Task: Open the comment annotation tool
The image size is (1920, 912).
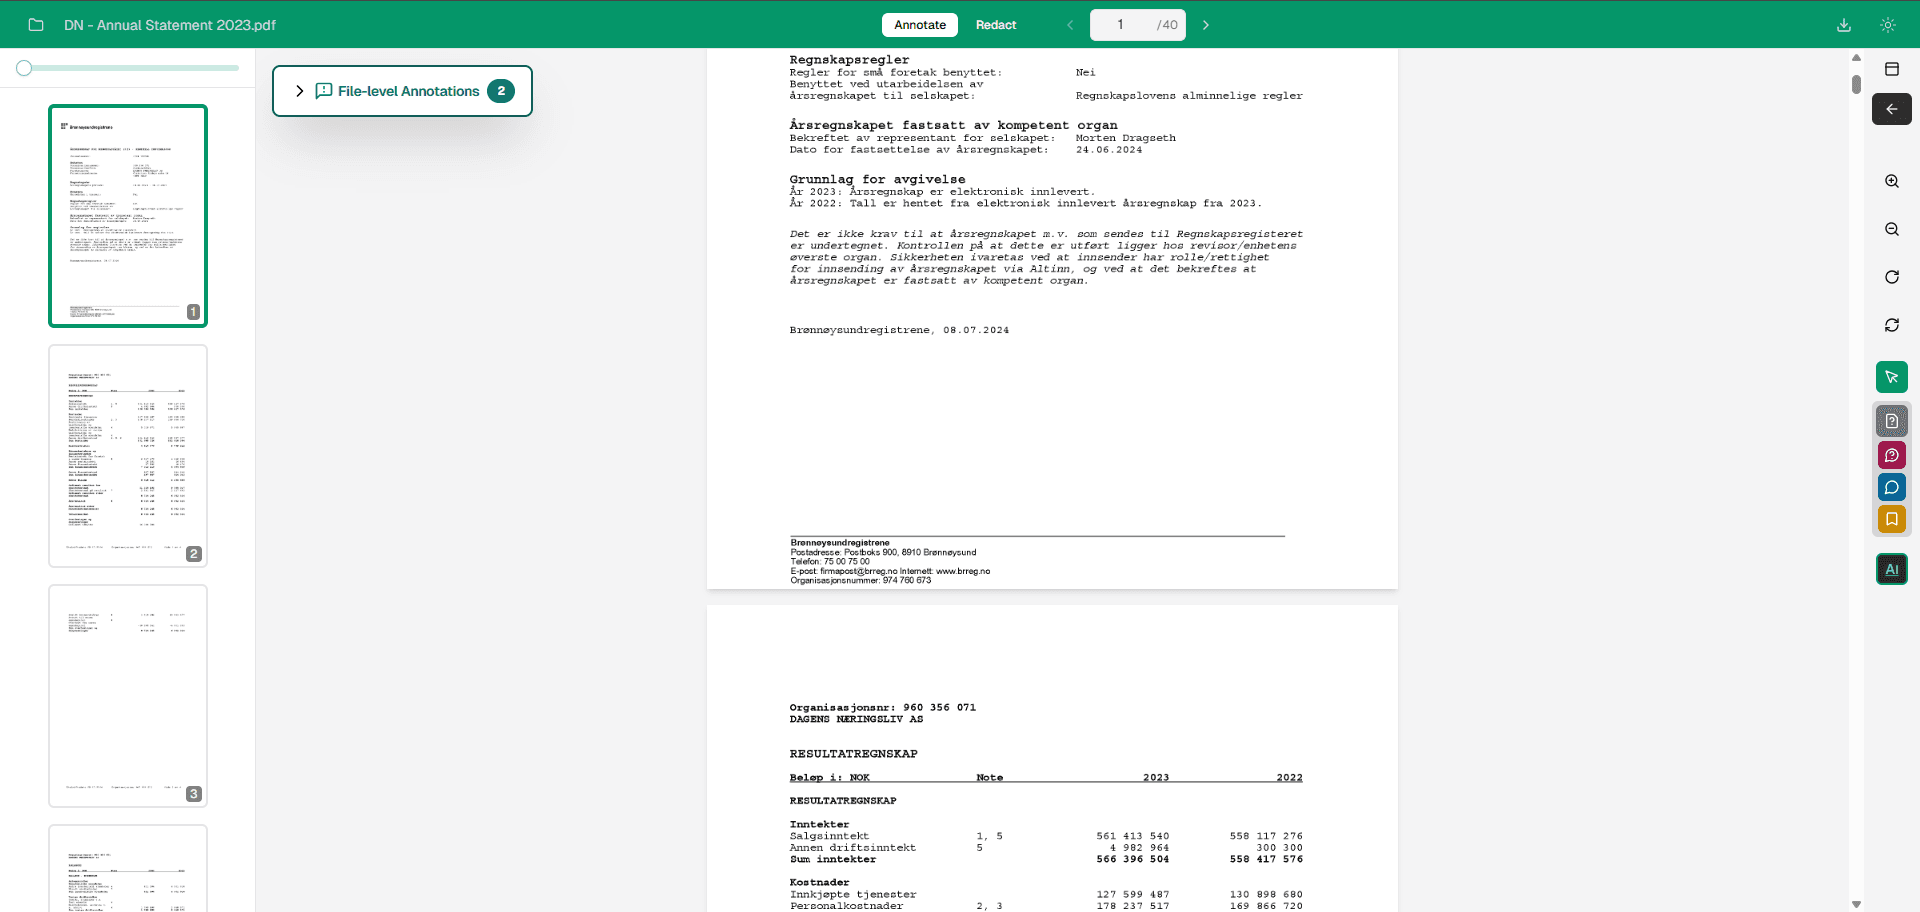Action: pyautogui.click(x=1892, y=487)
